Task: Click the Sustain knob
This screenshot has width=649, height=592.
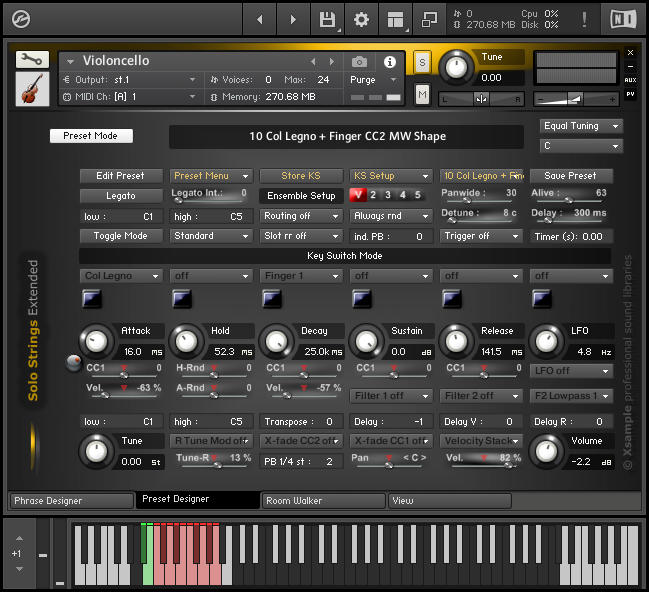Action: 366,342
